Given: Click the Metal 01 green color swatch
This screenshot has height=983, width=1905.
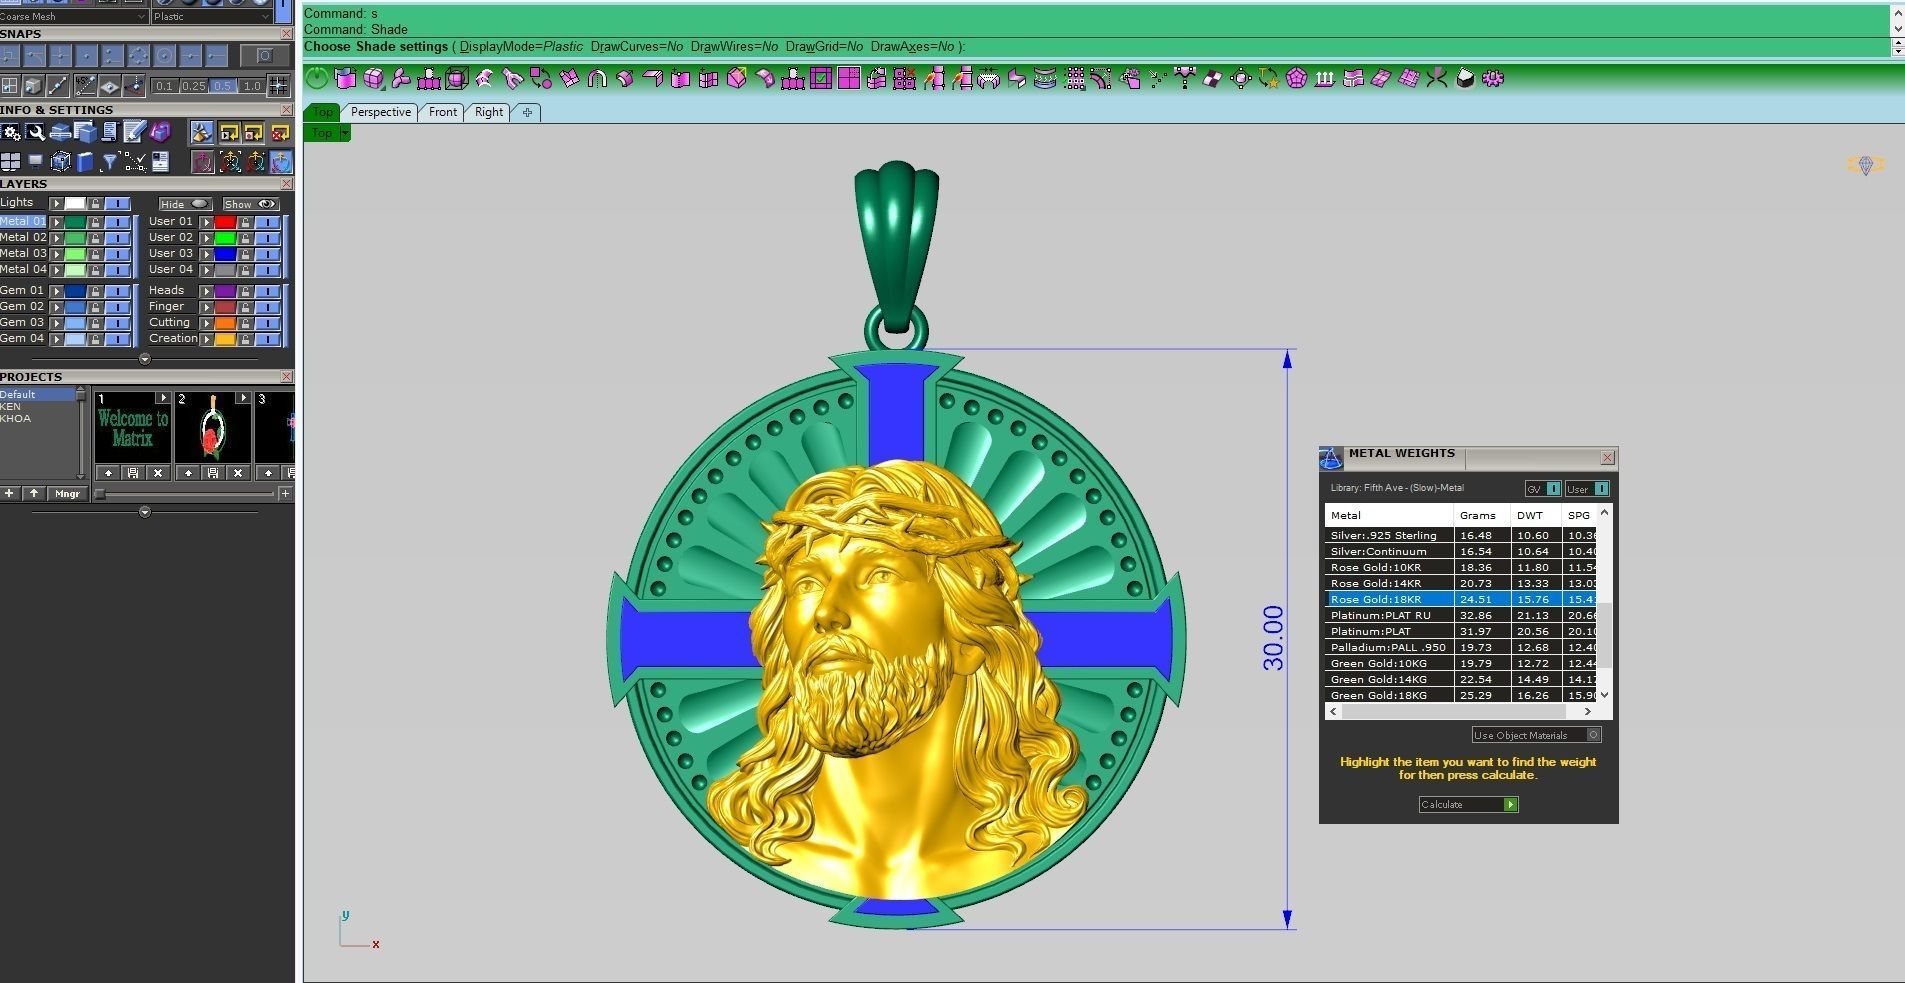Looking at the screenshot, I should (75, 222).
